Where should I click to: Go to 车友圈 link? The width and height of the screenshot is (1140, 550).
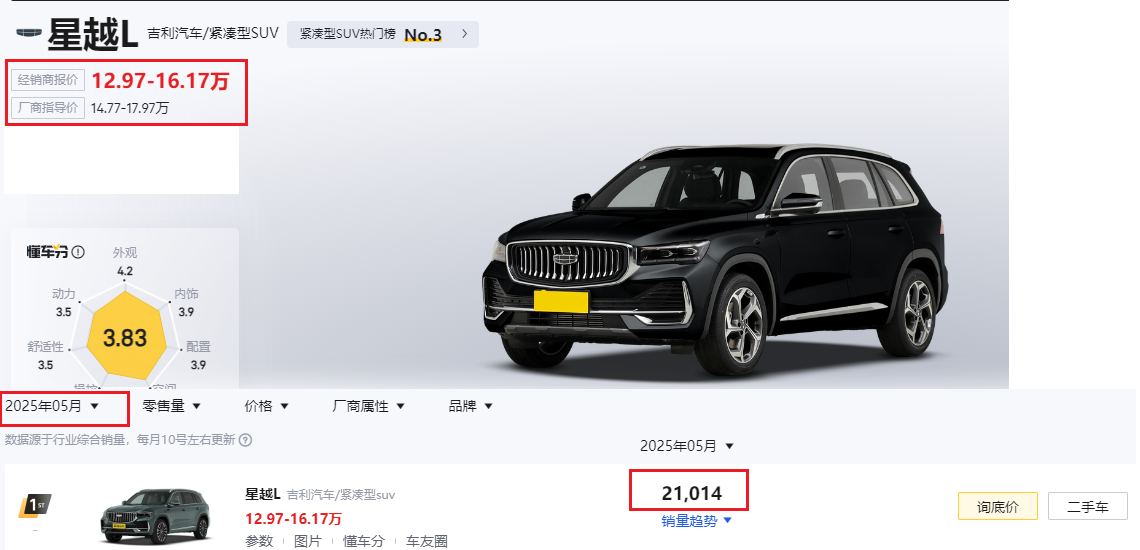tap(426, 541)
